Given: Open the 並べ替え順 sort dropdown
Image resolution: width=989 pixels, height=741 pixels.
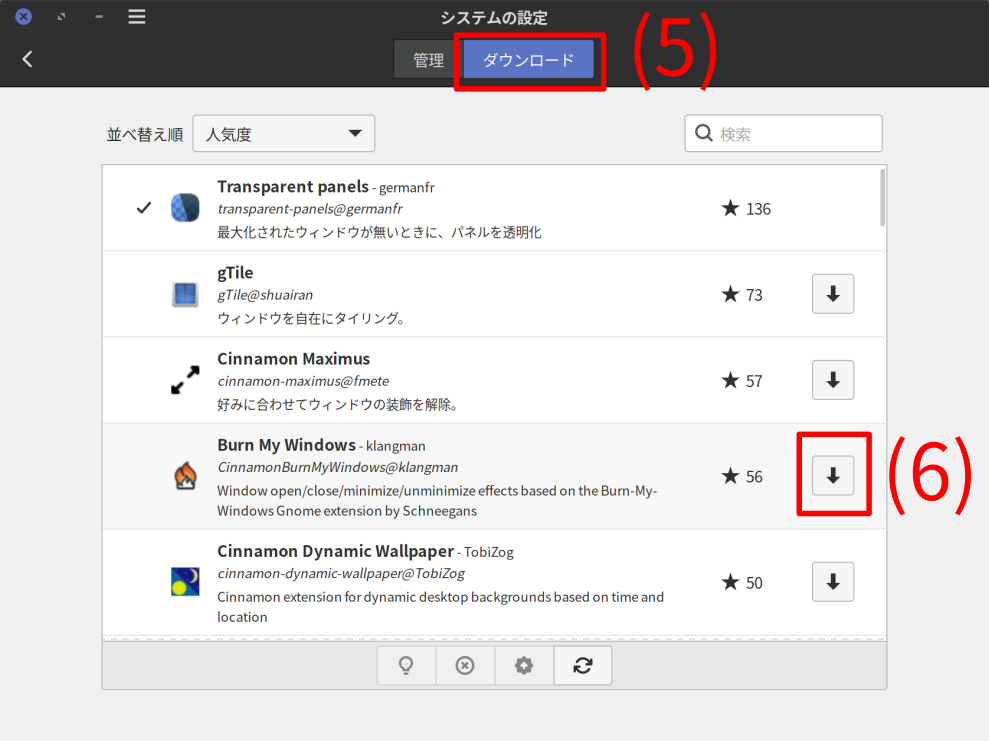Looking at the screenshot, I should (x=283, y=134).
